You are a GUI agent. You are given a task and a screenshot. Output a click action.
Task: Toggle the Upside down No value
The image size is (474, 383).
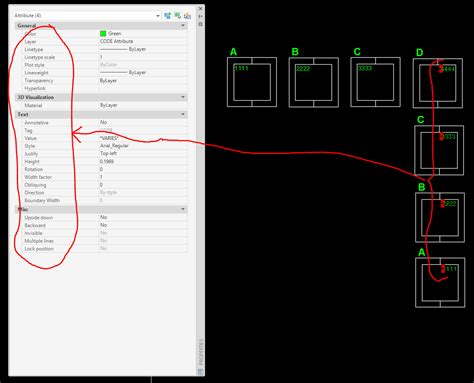tap(143, 217)
